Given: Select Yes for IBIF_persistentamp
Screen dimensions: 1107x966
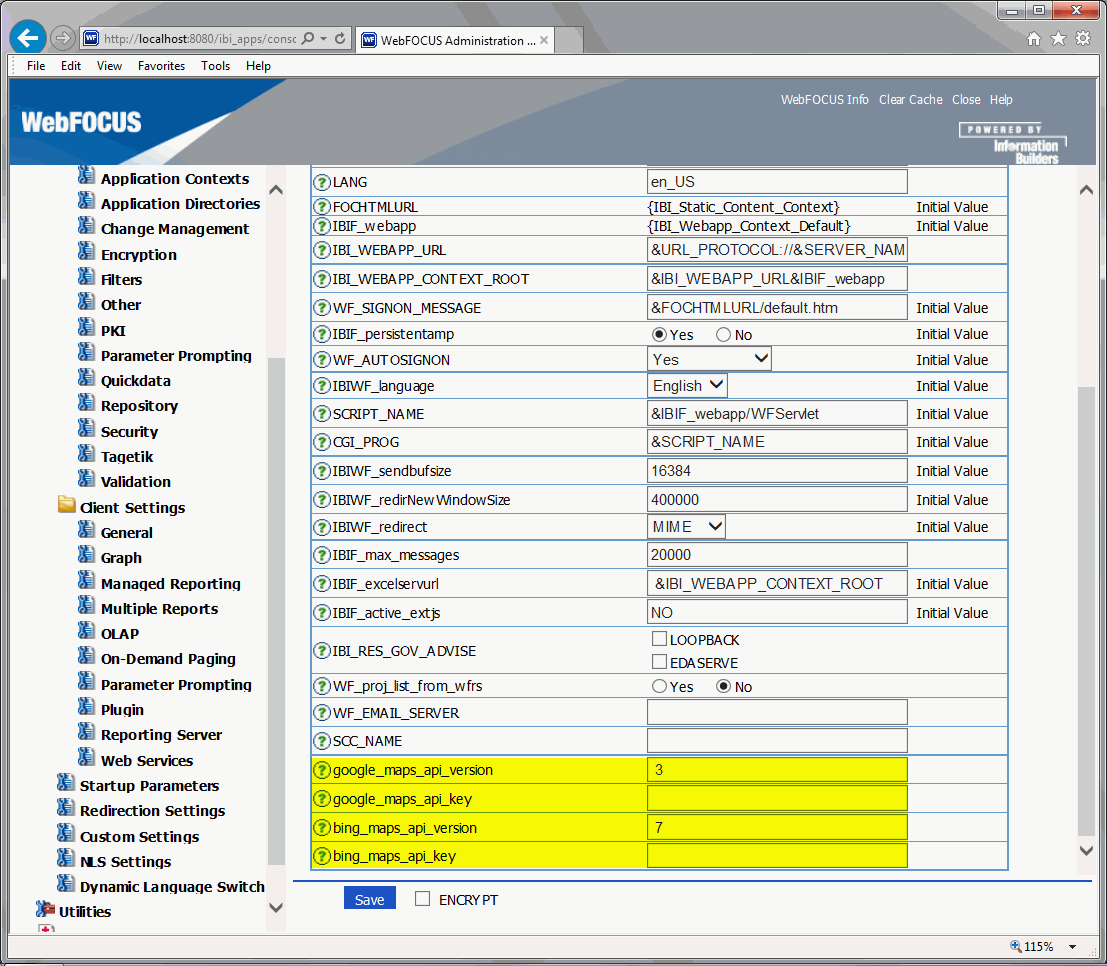Looking at the screenshot, I should click(x=659, y=335).
